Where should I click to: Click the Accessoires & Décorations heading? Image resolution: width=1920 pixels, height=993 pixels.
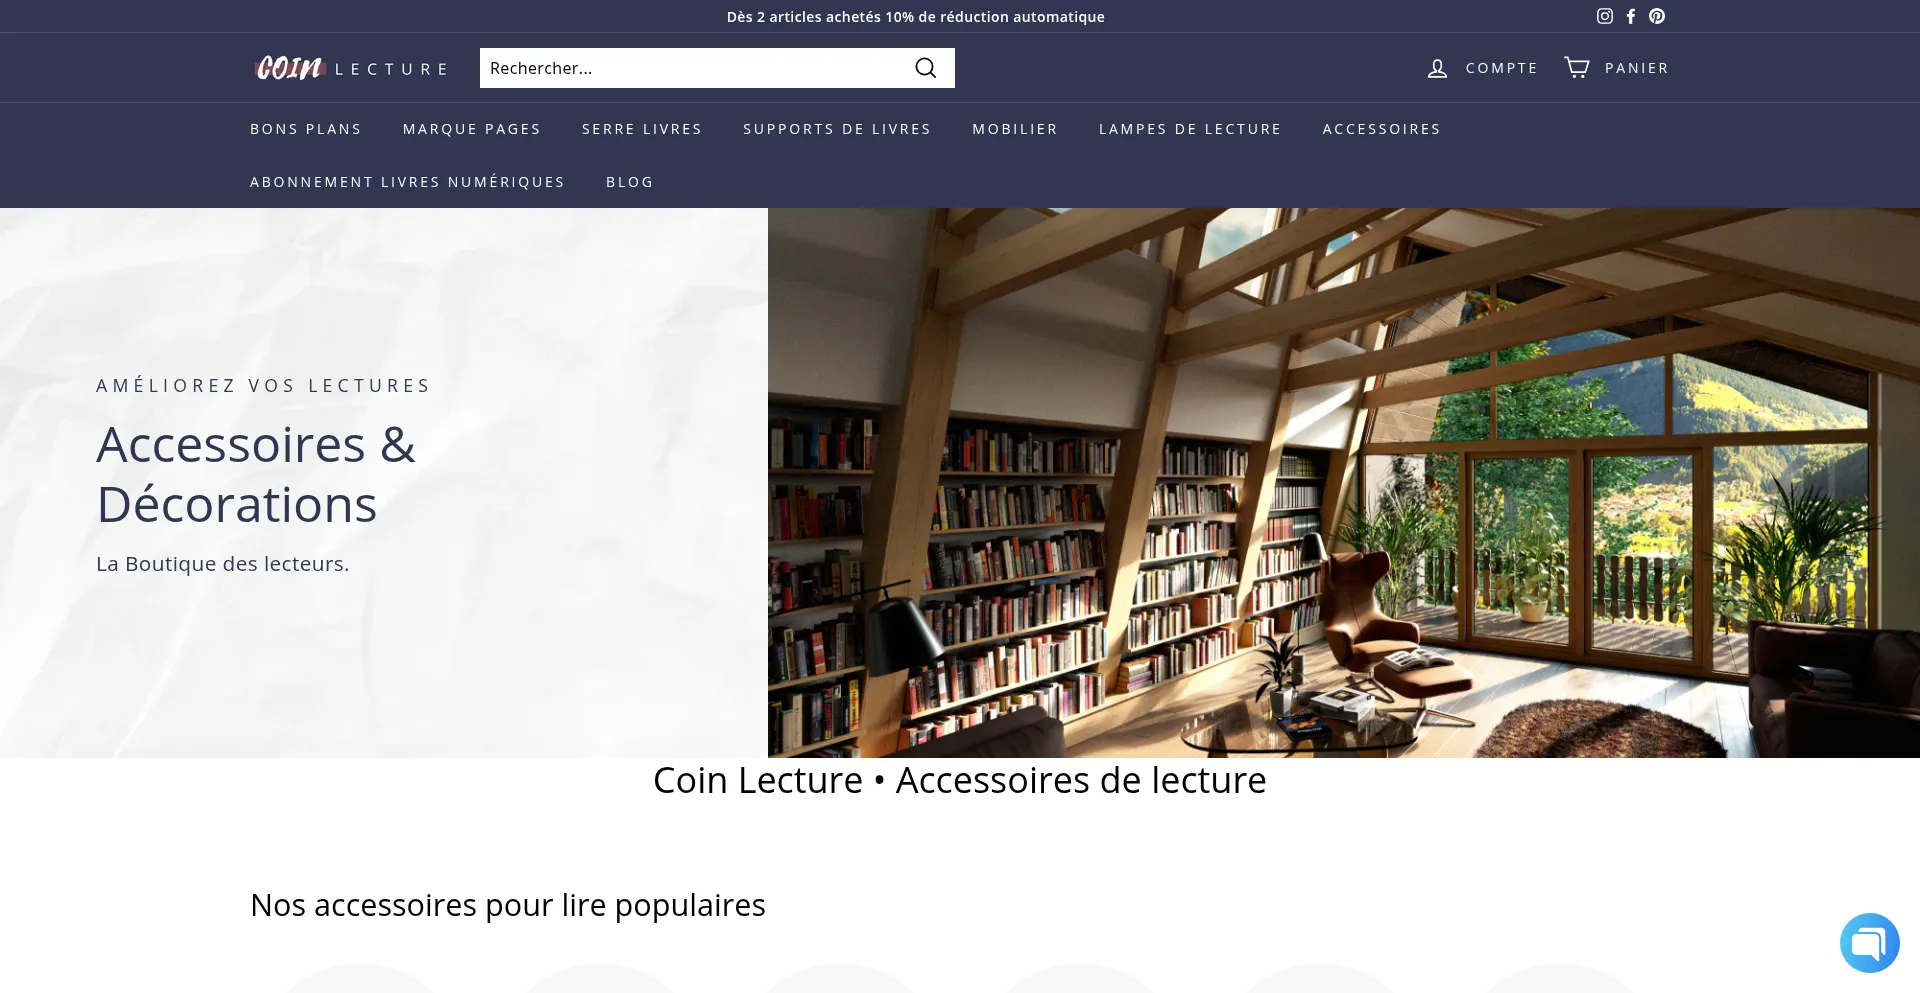256,474
